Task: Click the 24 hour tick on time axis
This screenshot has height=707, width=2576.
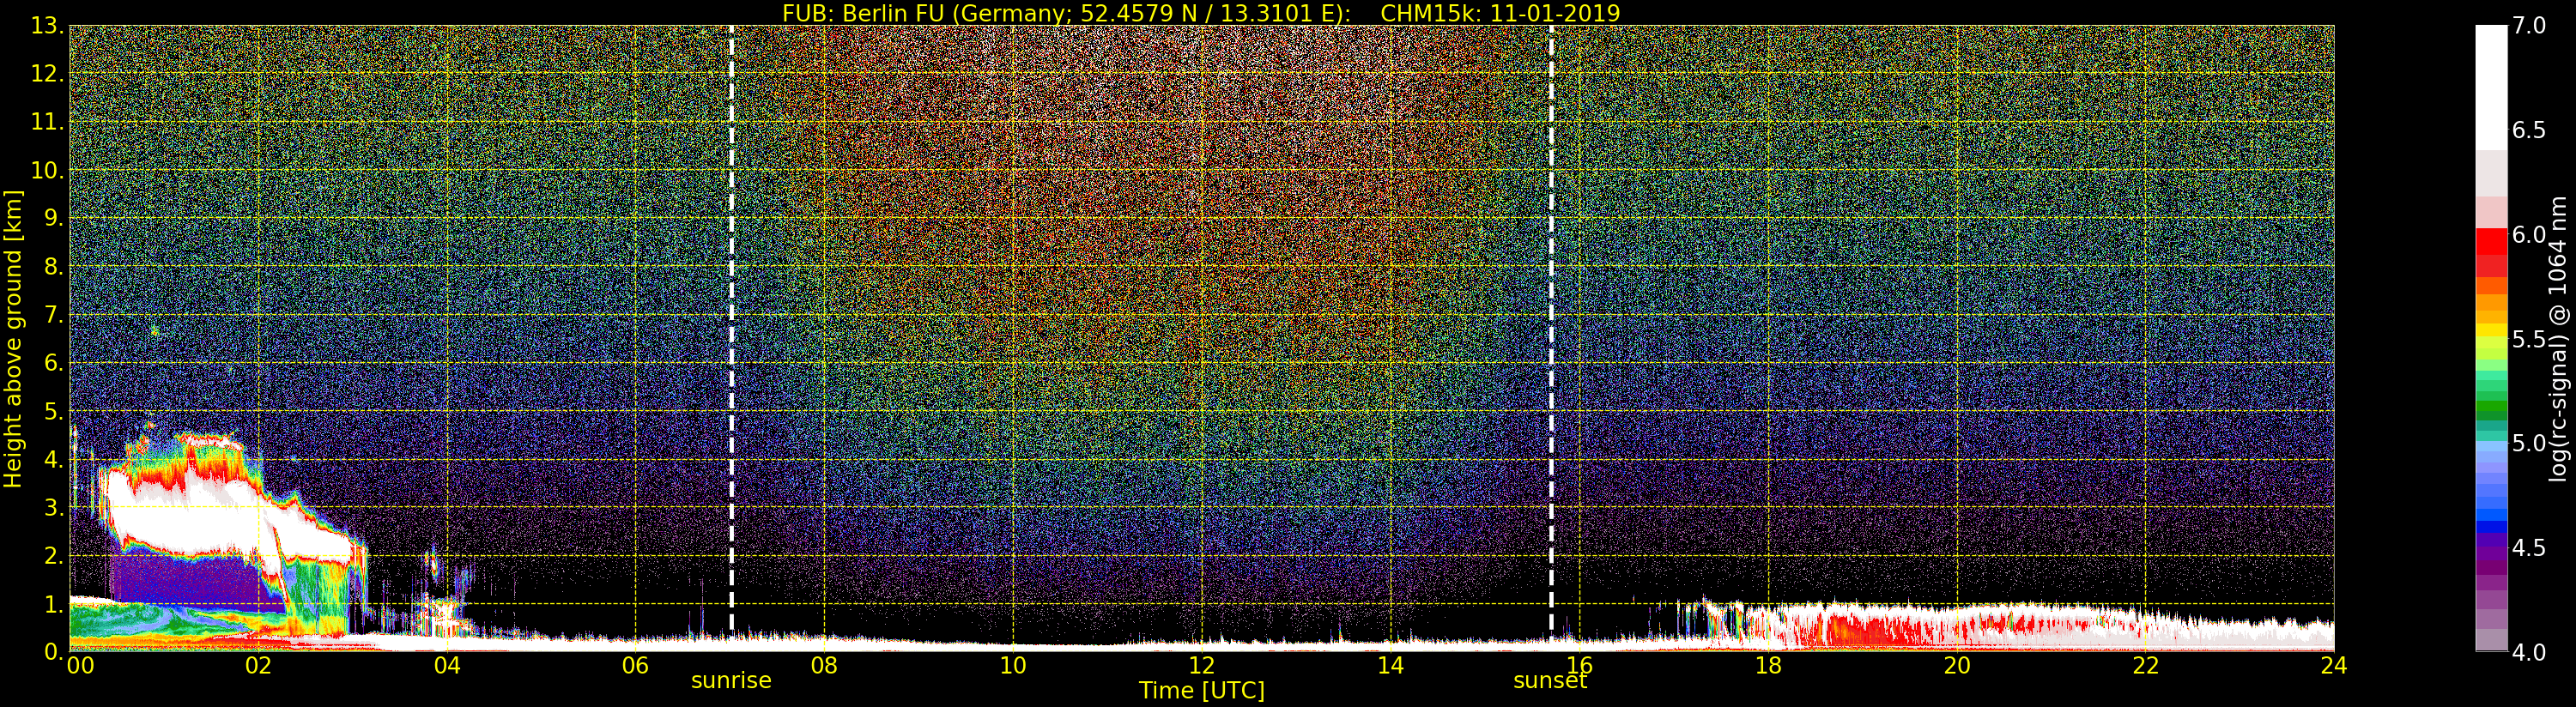Action: point(2333,666)
